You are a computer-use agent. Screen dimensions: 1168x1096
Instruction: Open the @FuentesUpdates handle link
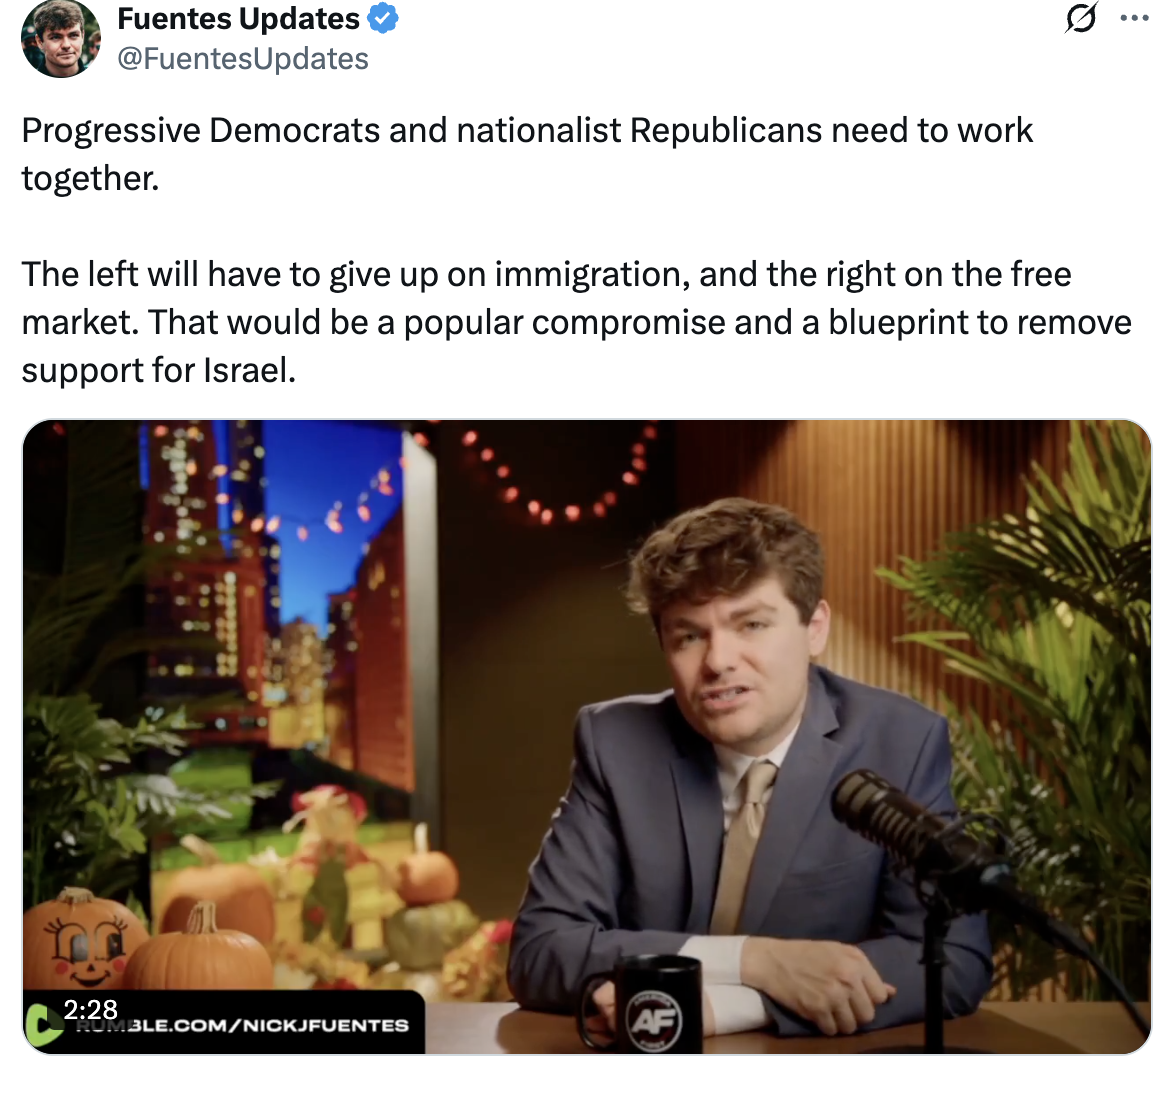(x=243, y=59)
